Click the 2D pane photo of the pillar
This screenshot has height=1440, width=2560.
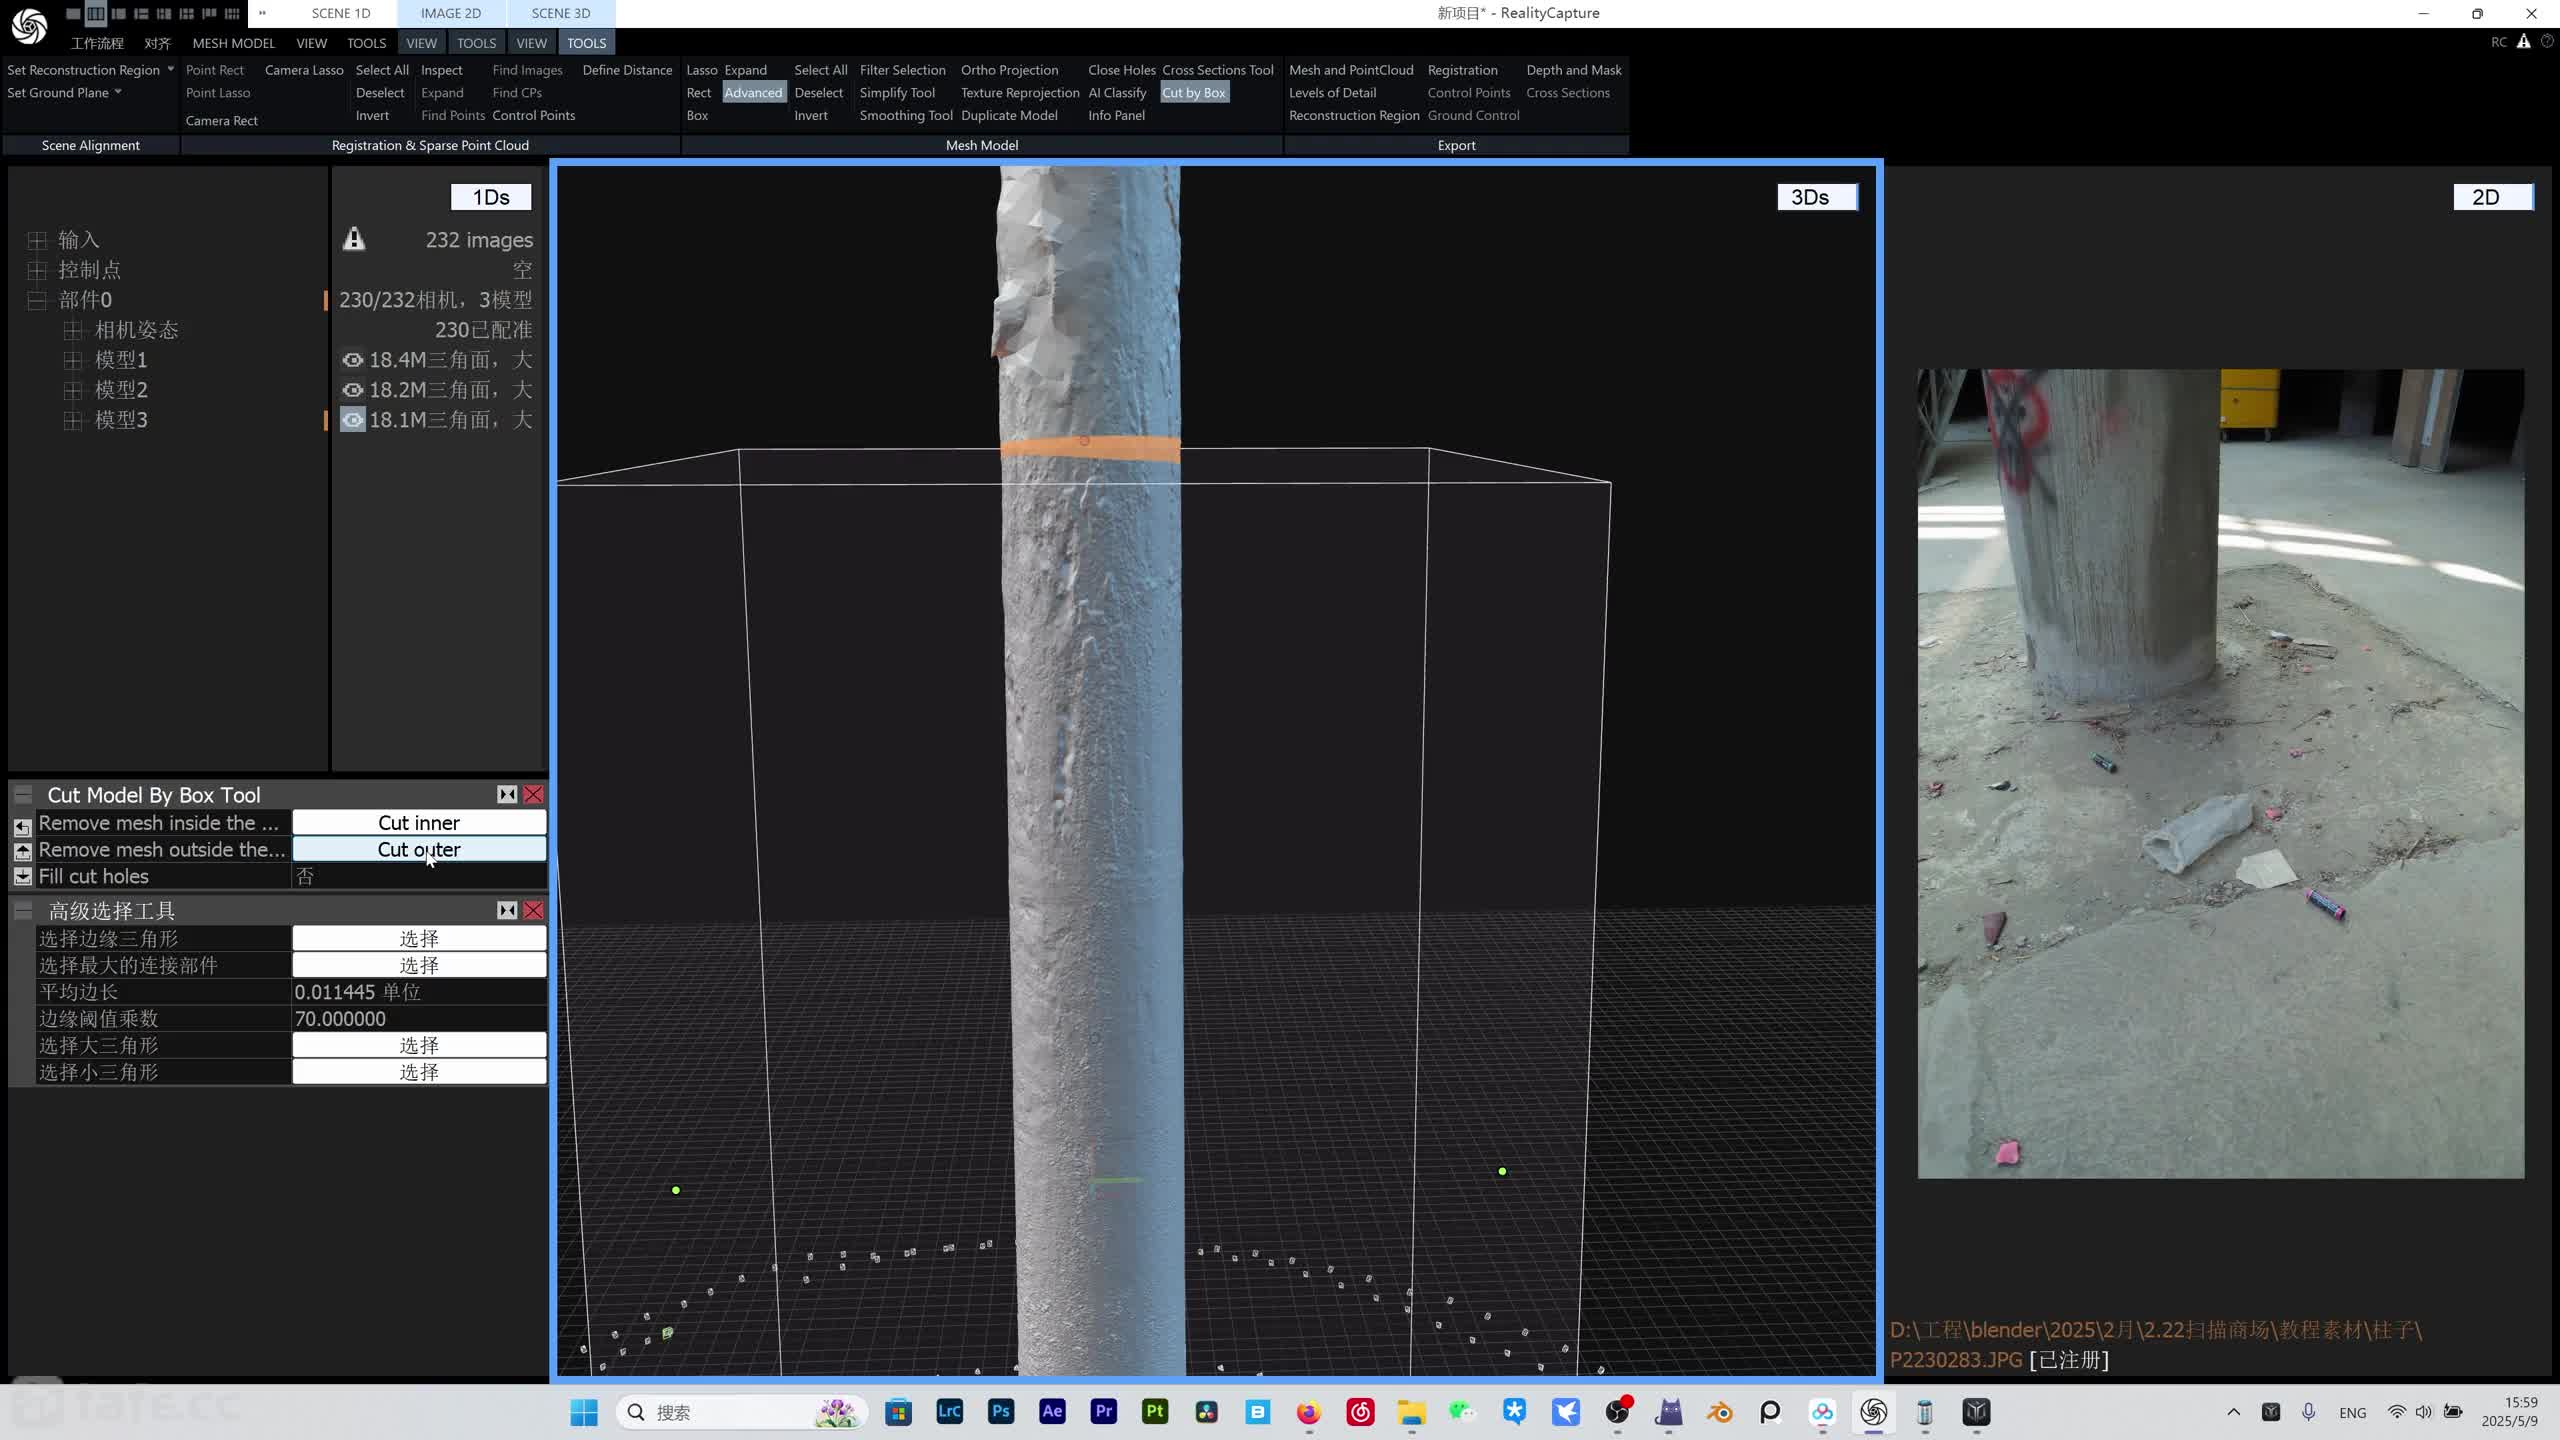pos(2220,773)
